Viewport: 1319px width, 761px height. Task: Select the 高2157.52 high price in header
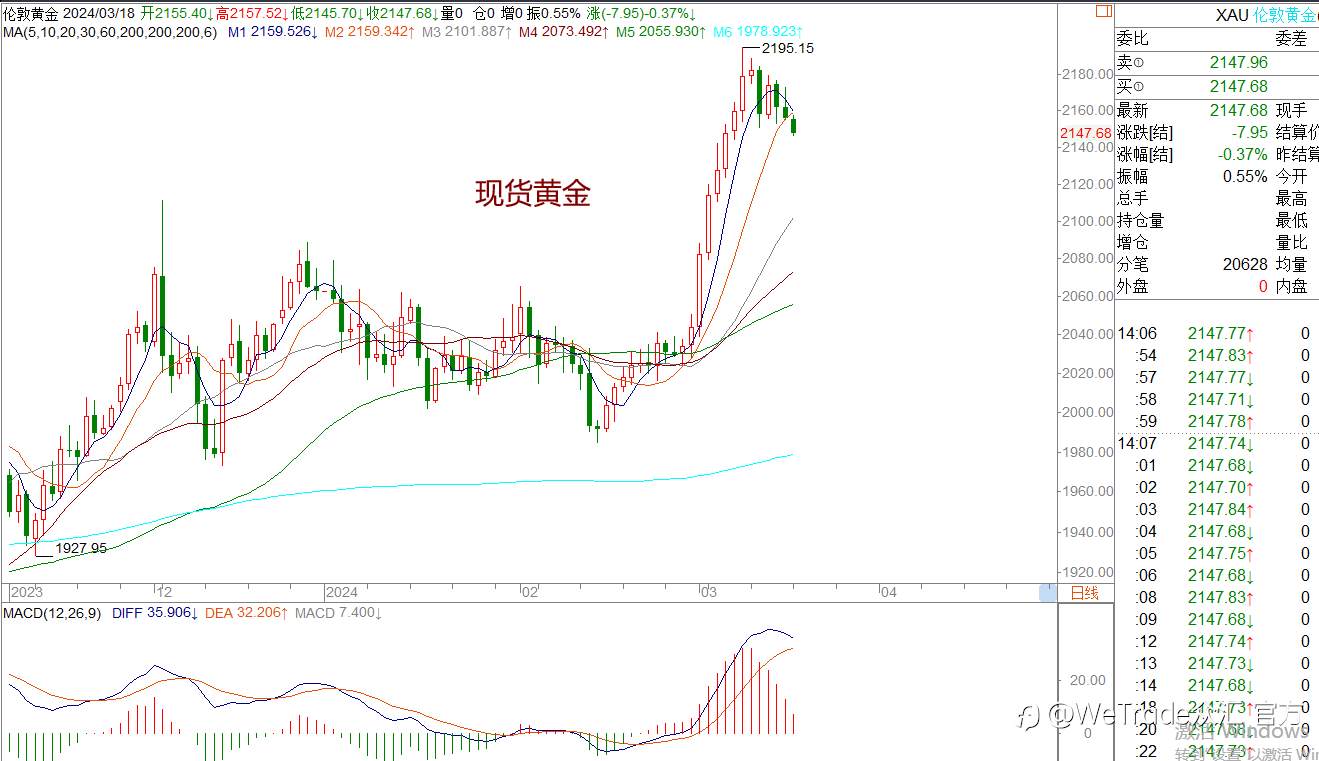250,13
